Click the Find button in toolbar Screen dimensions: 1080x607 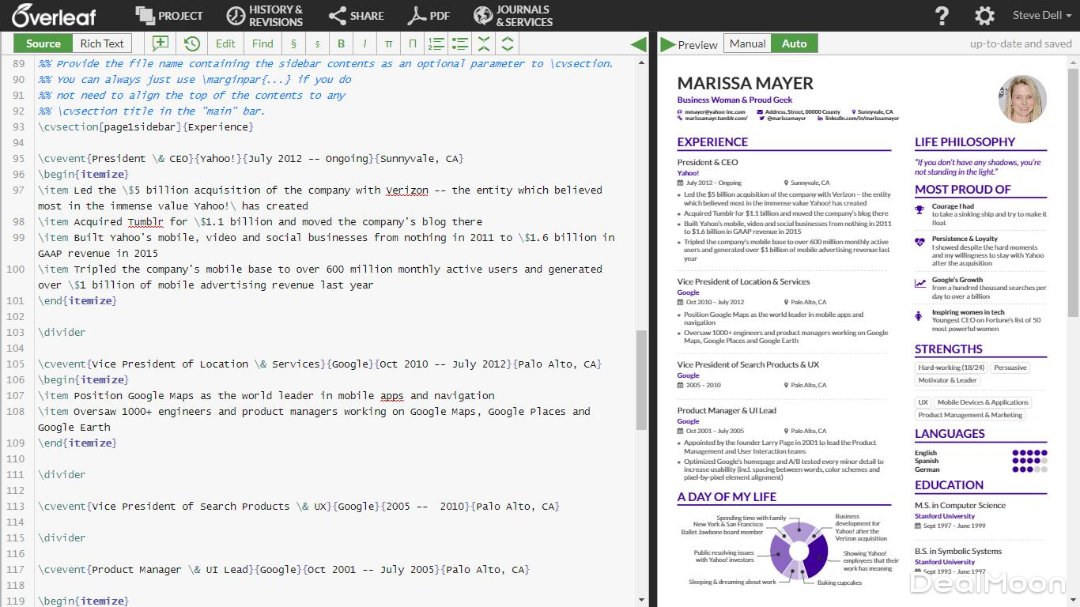[x=262, y=43]
